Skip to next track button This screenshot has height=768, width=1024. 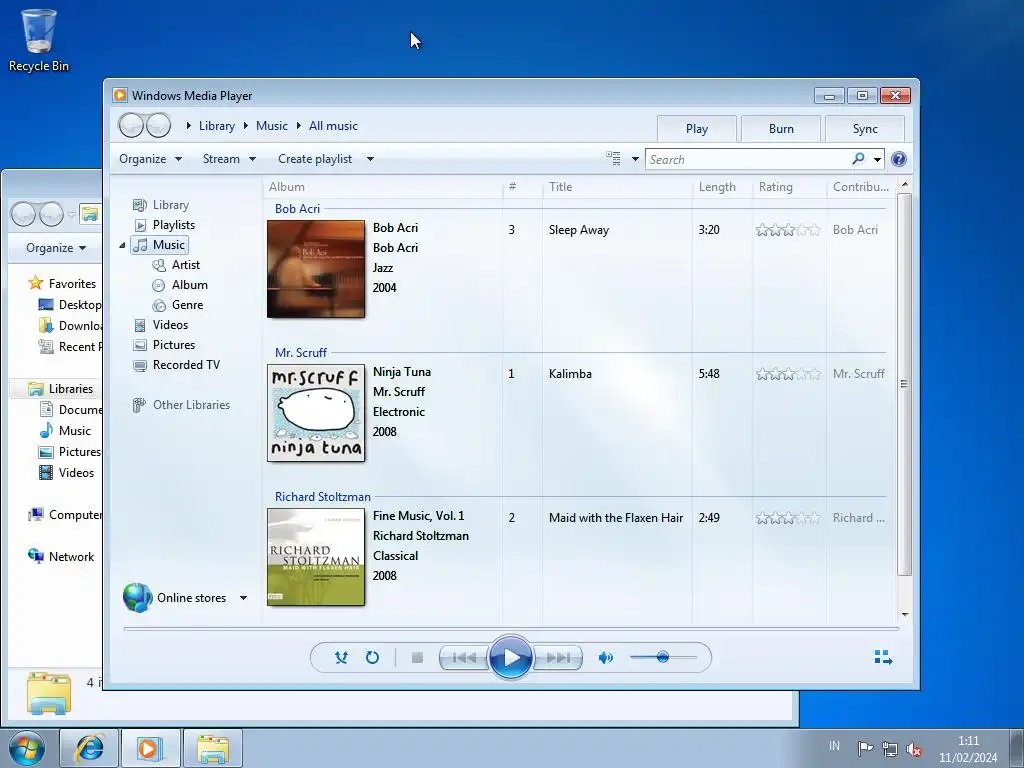(x=557, y=658)
